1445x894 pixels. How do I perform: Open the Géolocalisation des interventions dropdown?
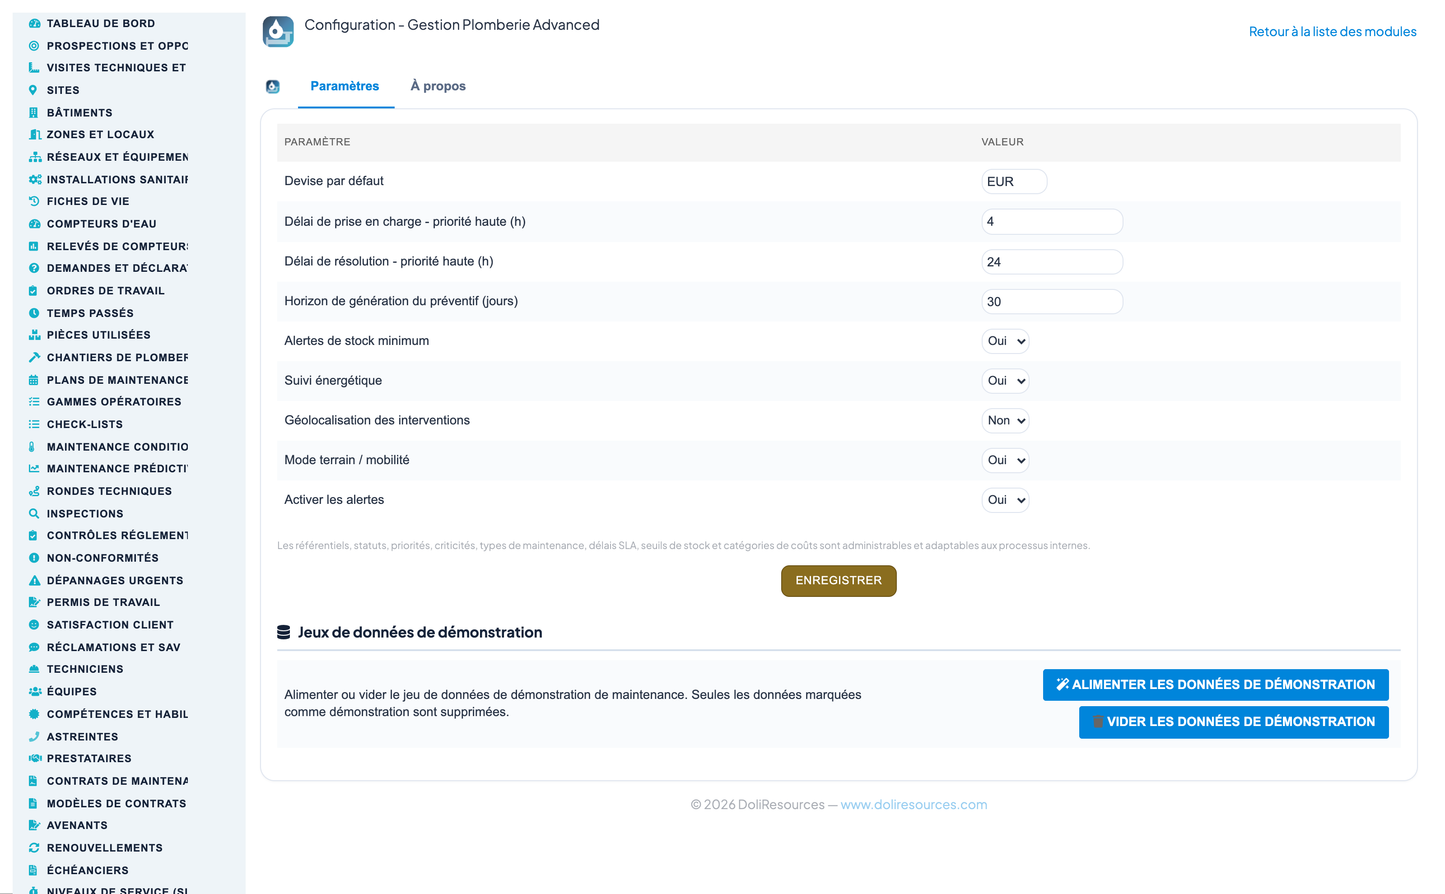[1005, 421]
